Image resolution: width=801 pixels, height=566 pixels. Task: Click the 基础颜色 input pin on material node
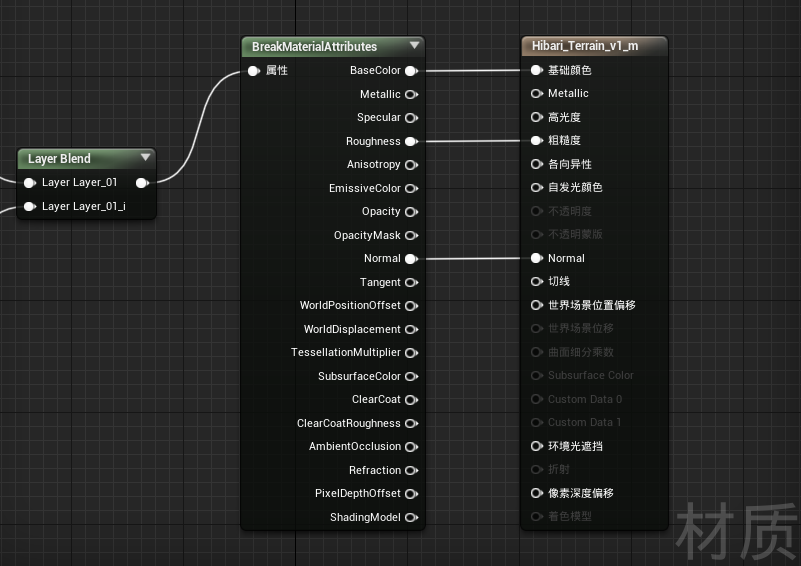536,70
